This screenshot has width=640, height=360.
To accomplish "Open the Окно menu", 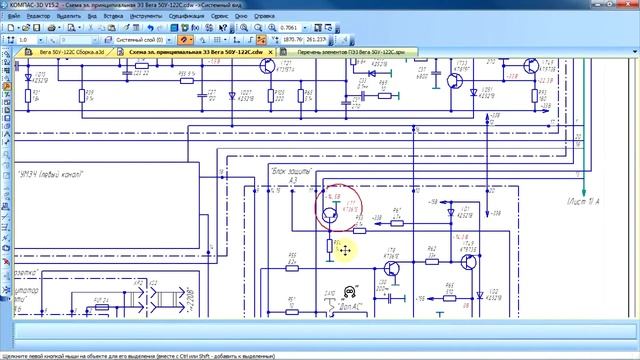I will tap(241, 16).
